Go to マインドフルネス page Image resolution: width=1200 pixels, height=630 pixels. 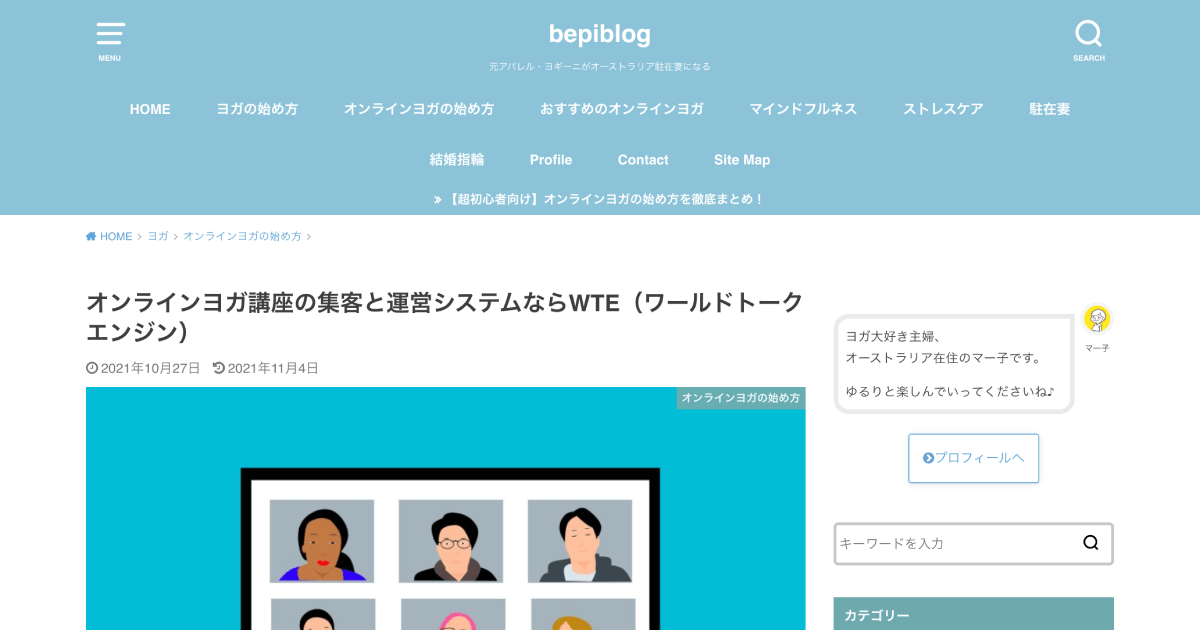tap(803, 109)
